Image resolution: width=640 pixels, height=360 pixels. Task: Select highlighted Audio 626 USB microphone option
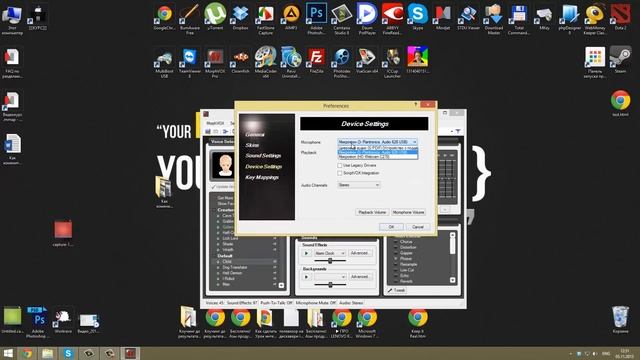(x=378, y=152)
